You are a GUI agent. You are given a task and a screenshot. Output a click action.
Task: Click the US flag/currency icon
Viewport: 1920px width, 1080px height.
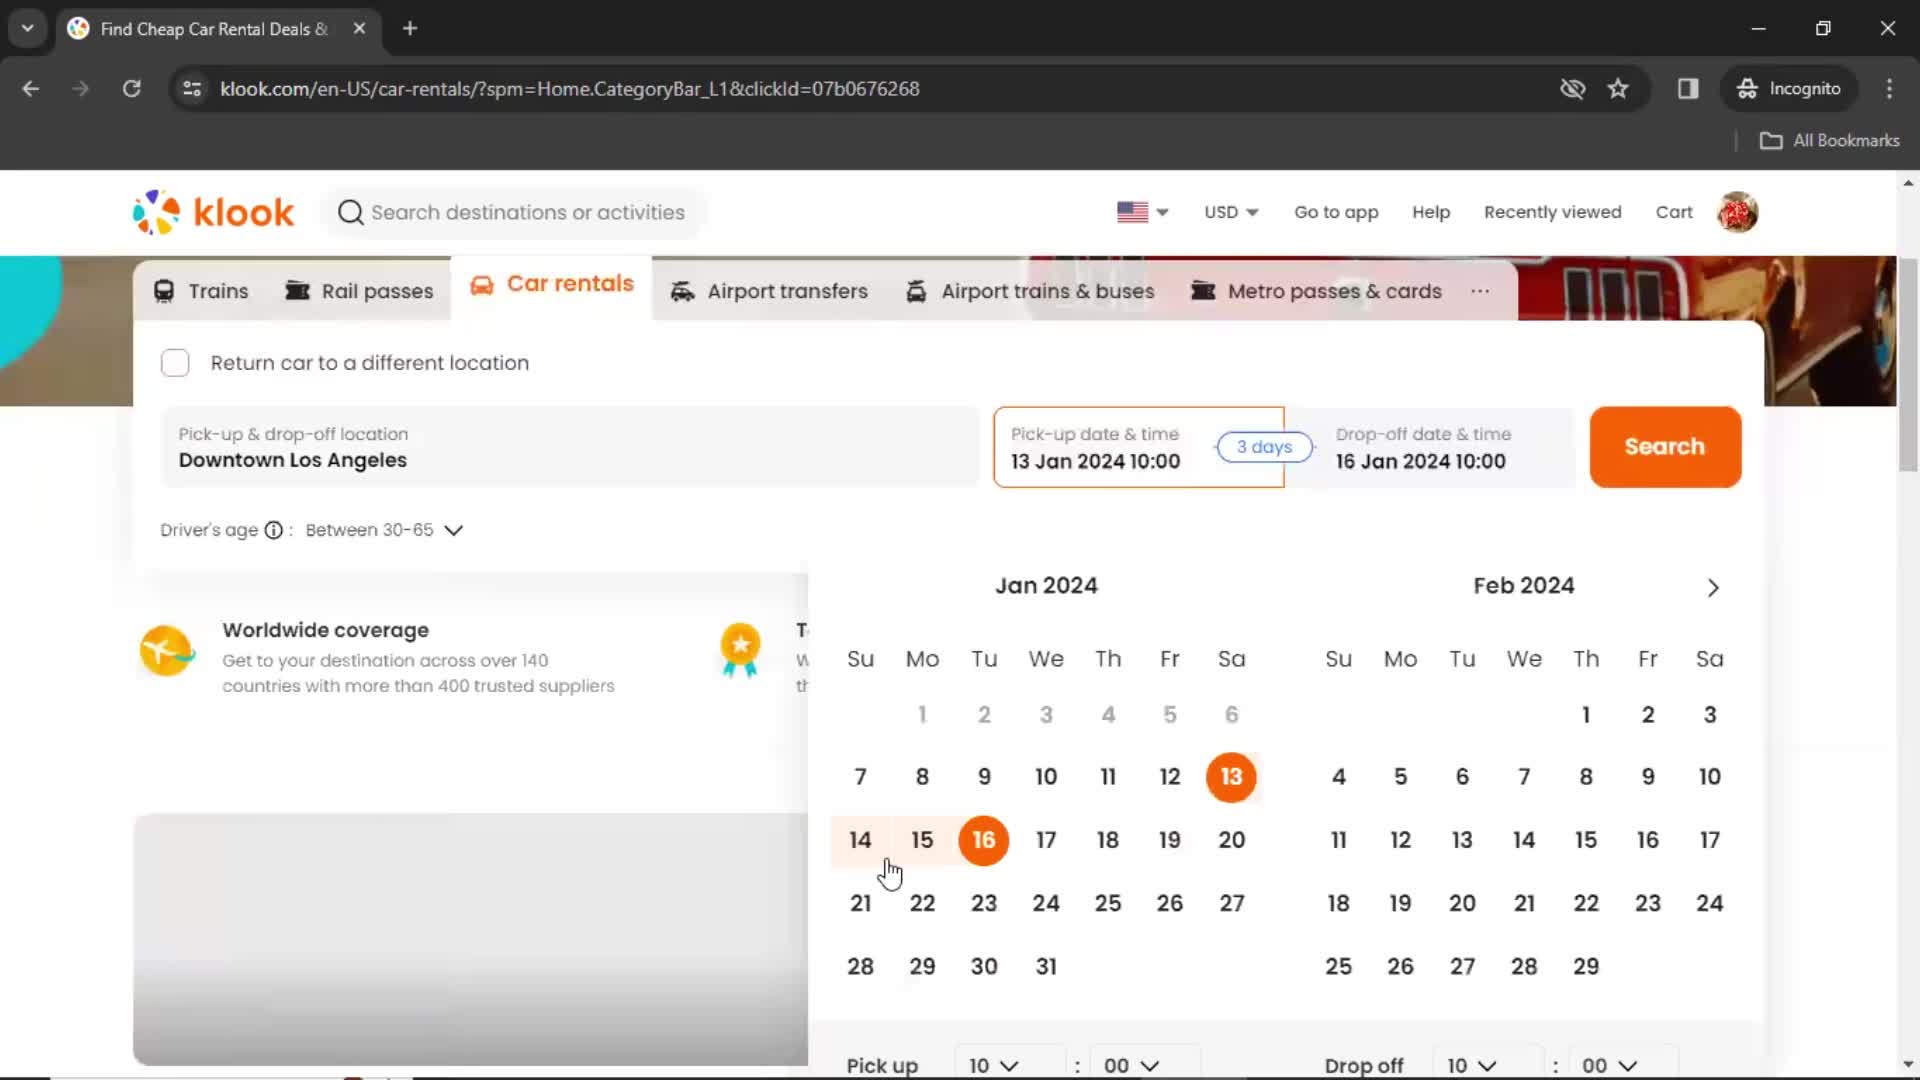(1139, 211)
